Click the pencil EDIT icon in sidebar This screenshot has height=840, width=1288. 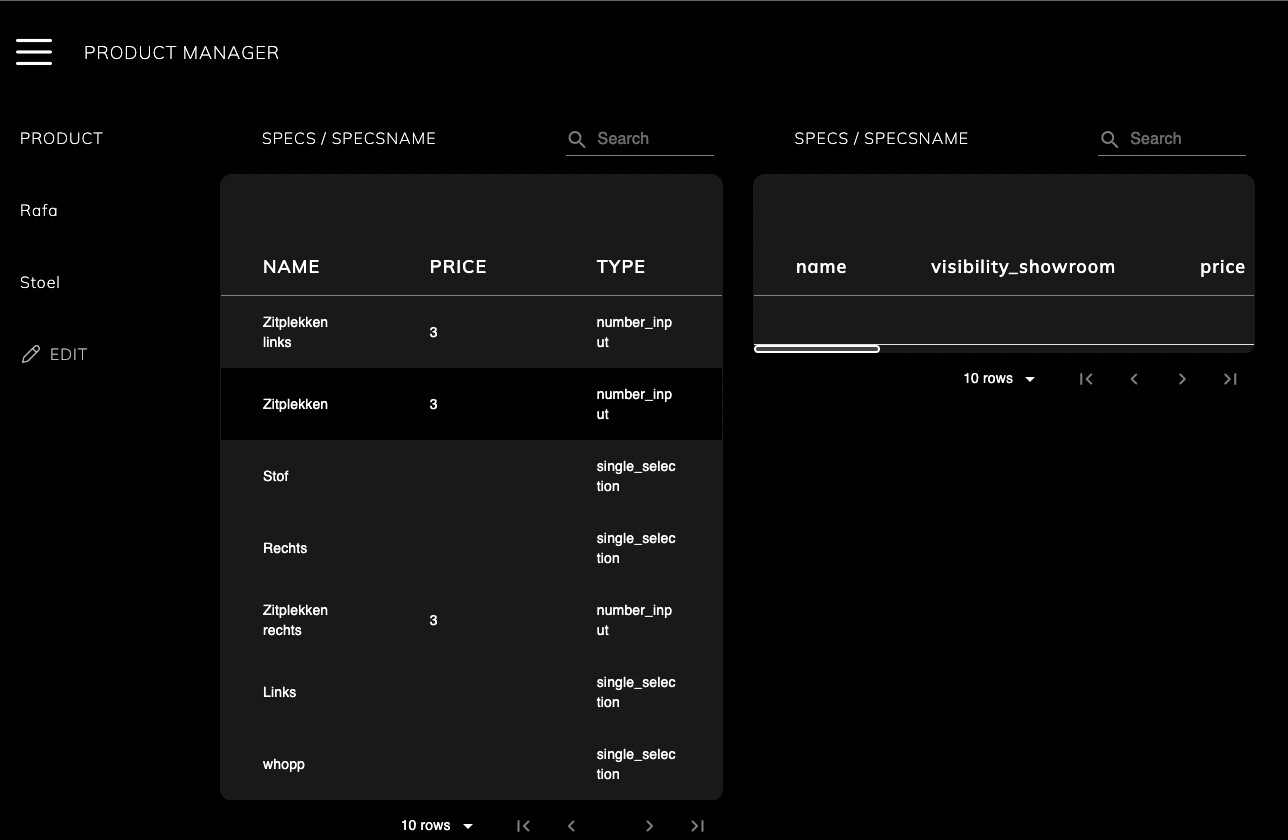click(31, 354)
